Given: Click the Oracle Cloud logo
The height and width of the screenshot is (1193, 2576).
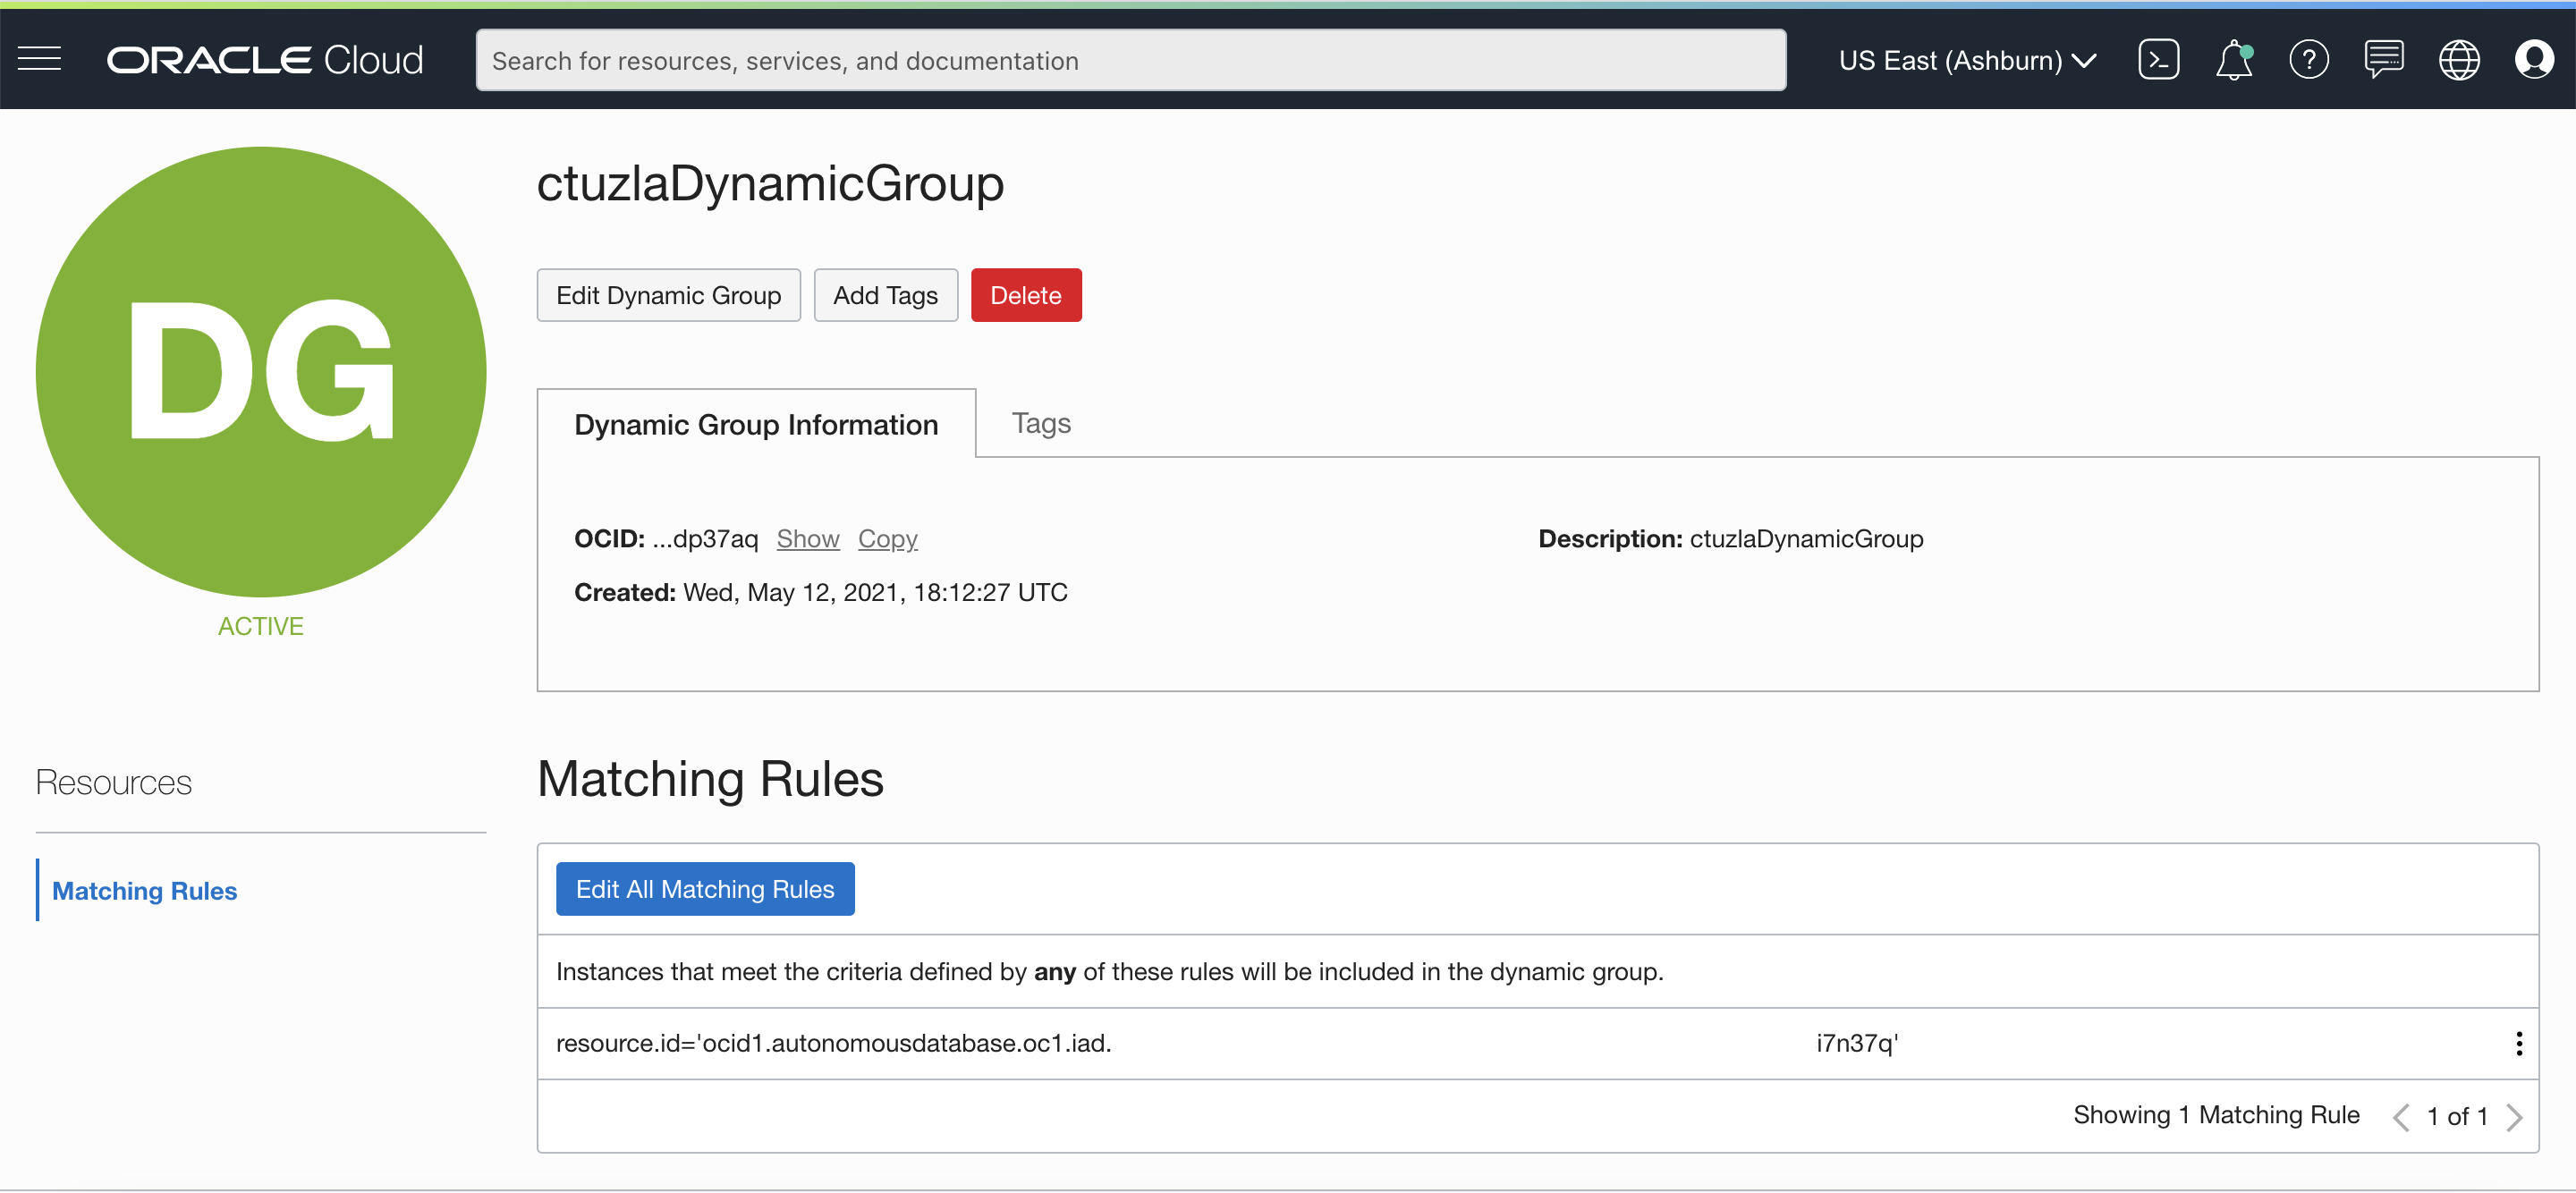Looking at the screenshot, I should tap(265, 60).
